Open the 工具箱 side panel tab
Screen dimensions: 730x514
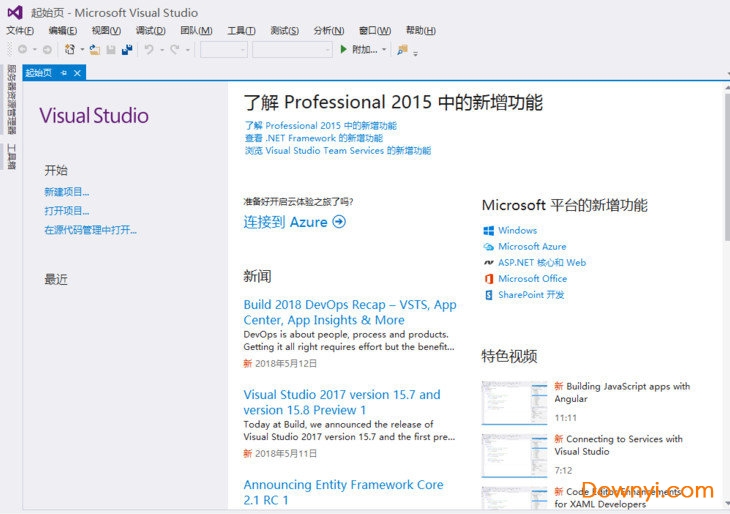point(11,158)
